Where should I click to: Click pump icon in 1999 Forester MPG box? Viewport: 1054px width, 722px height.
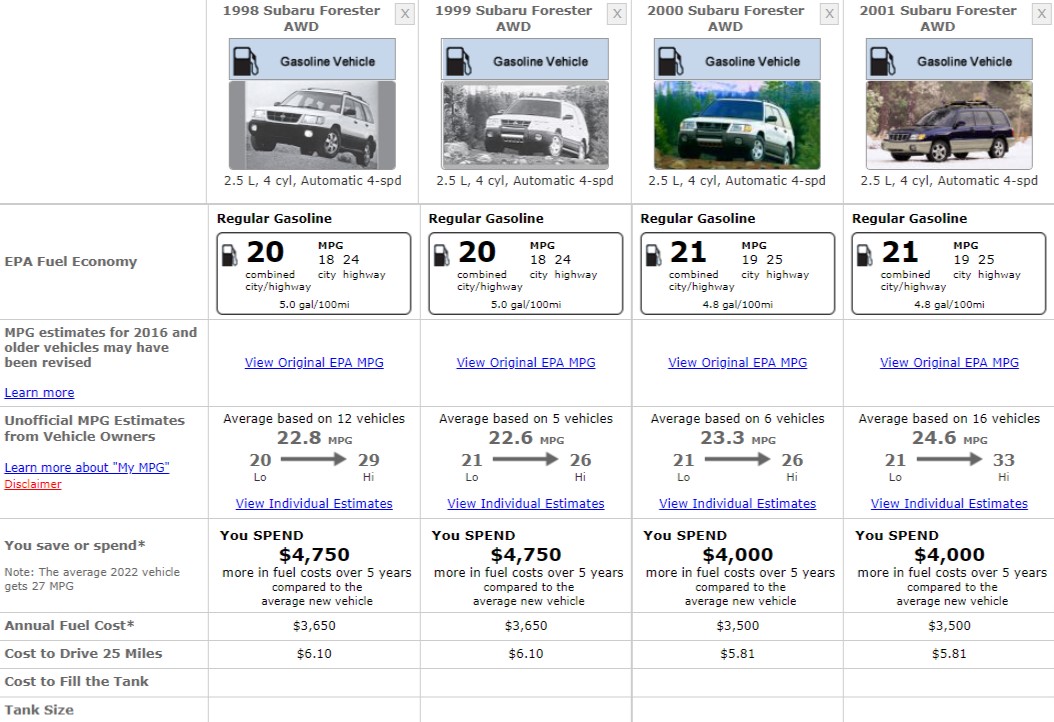442,255
